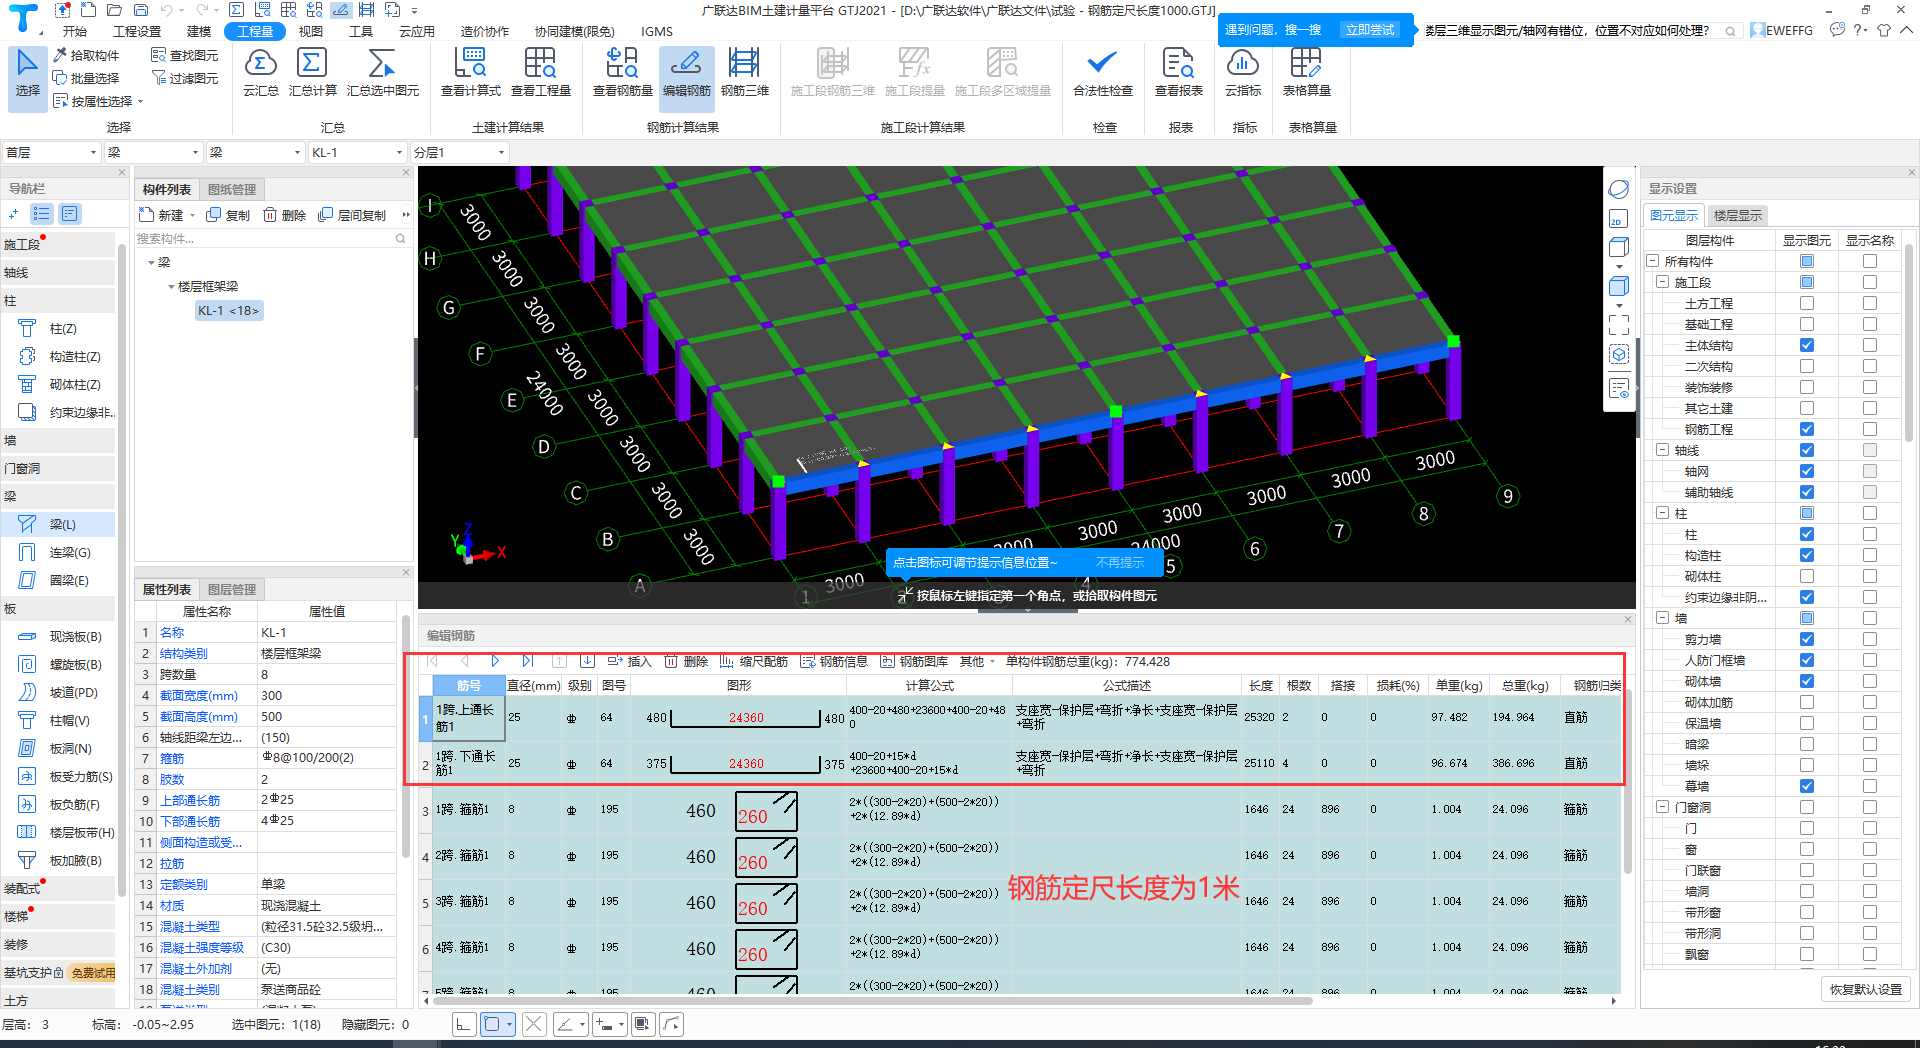Toggle 主体结构 display checkbox

1807,345
